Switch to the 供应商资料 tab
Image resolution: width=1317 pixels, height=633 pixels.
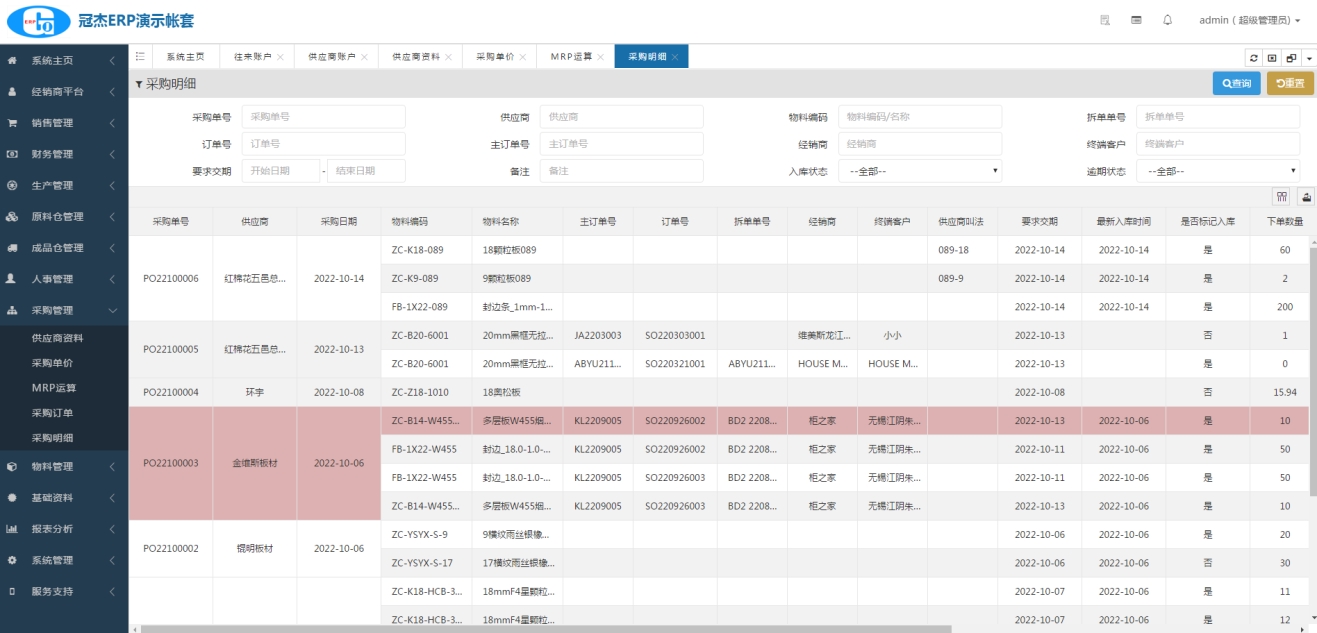pyautogui.click(x=415, y=57)
